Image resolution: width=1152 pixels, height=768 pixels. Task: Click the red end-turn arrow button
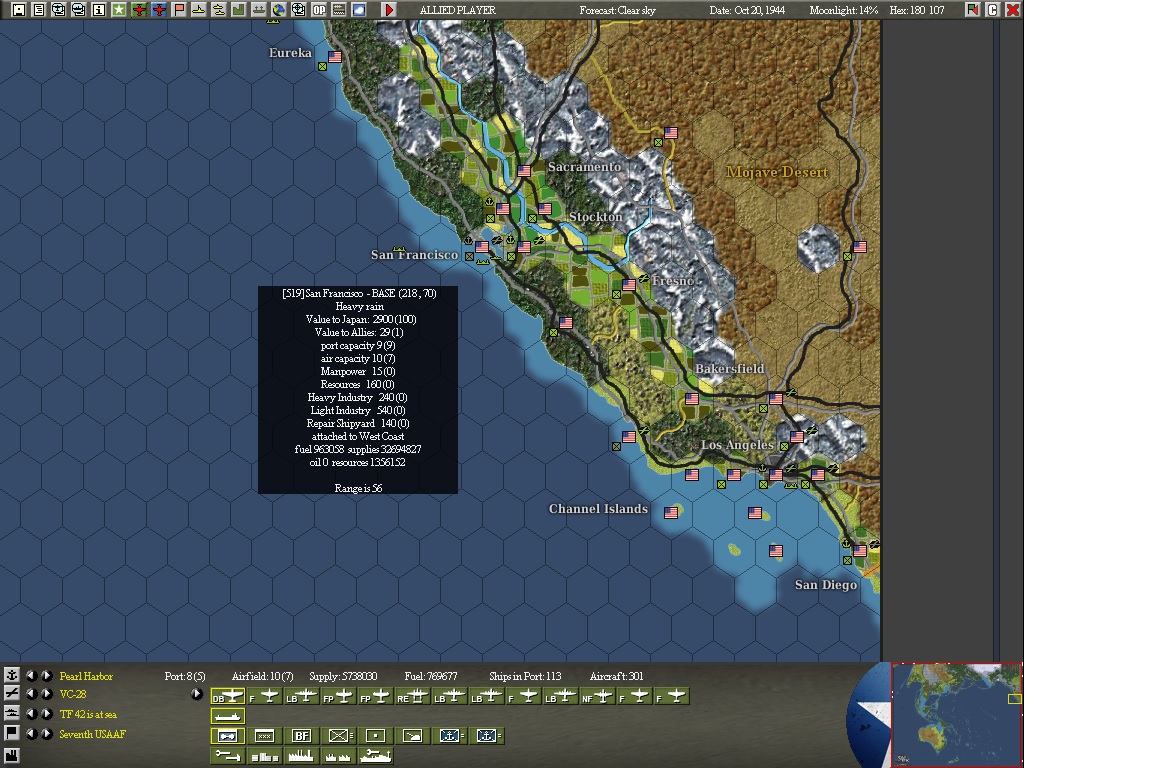389,10
